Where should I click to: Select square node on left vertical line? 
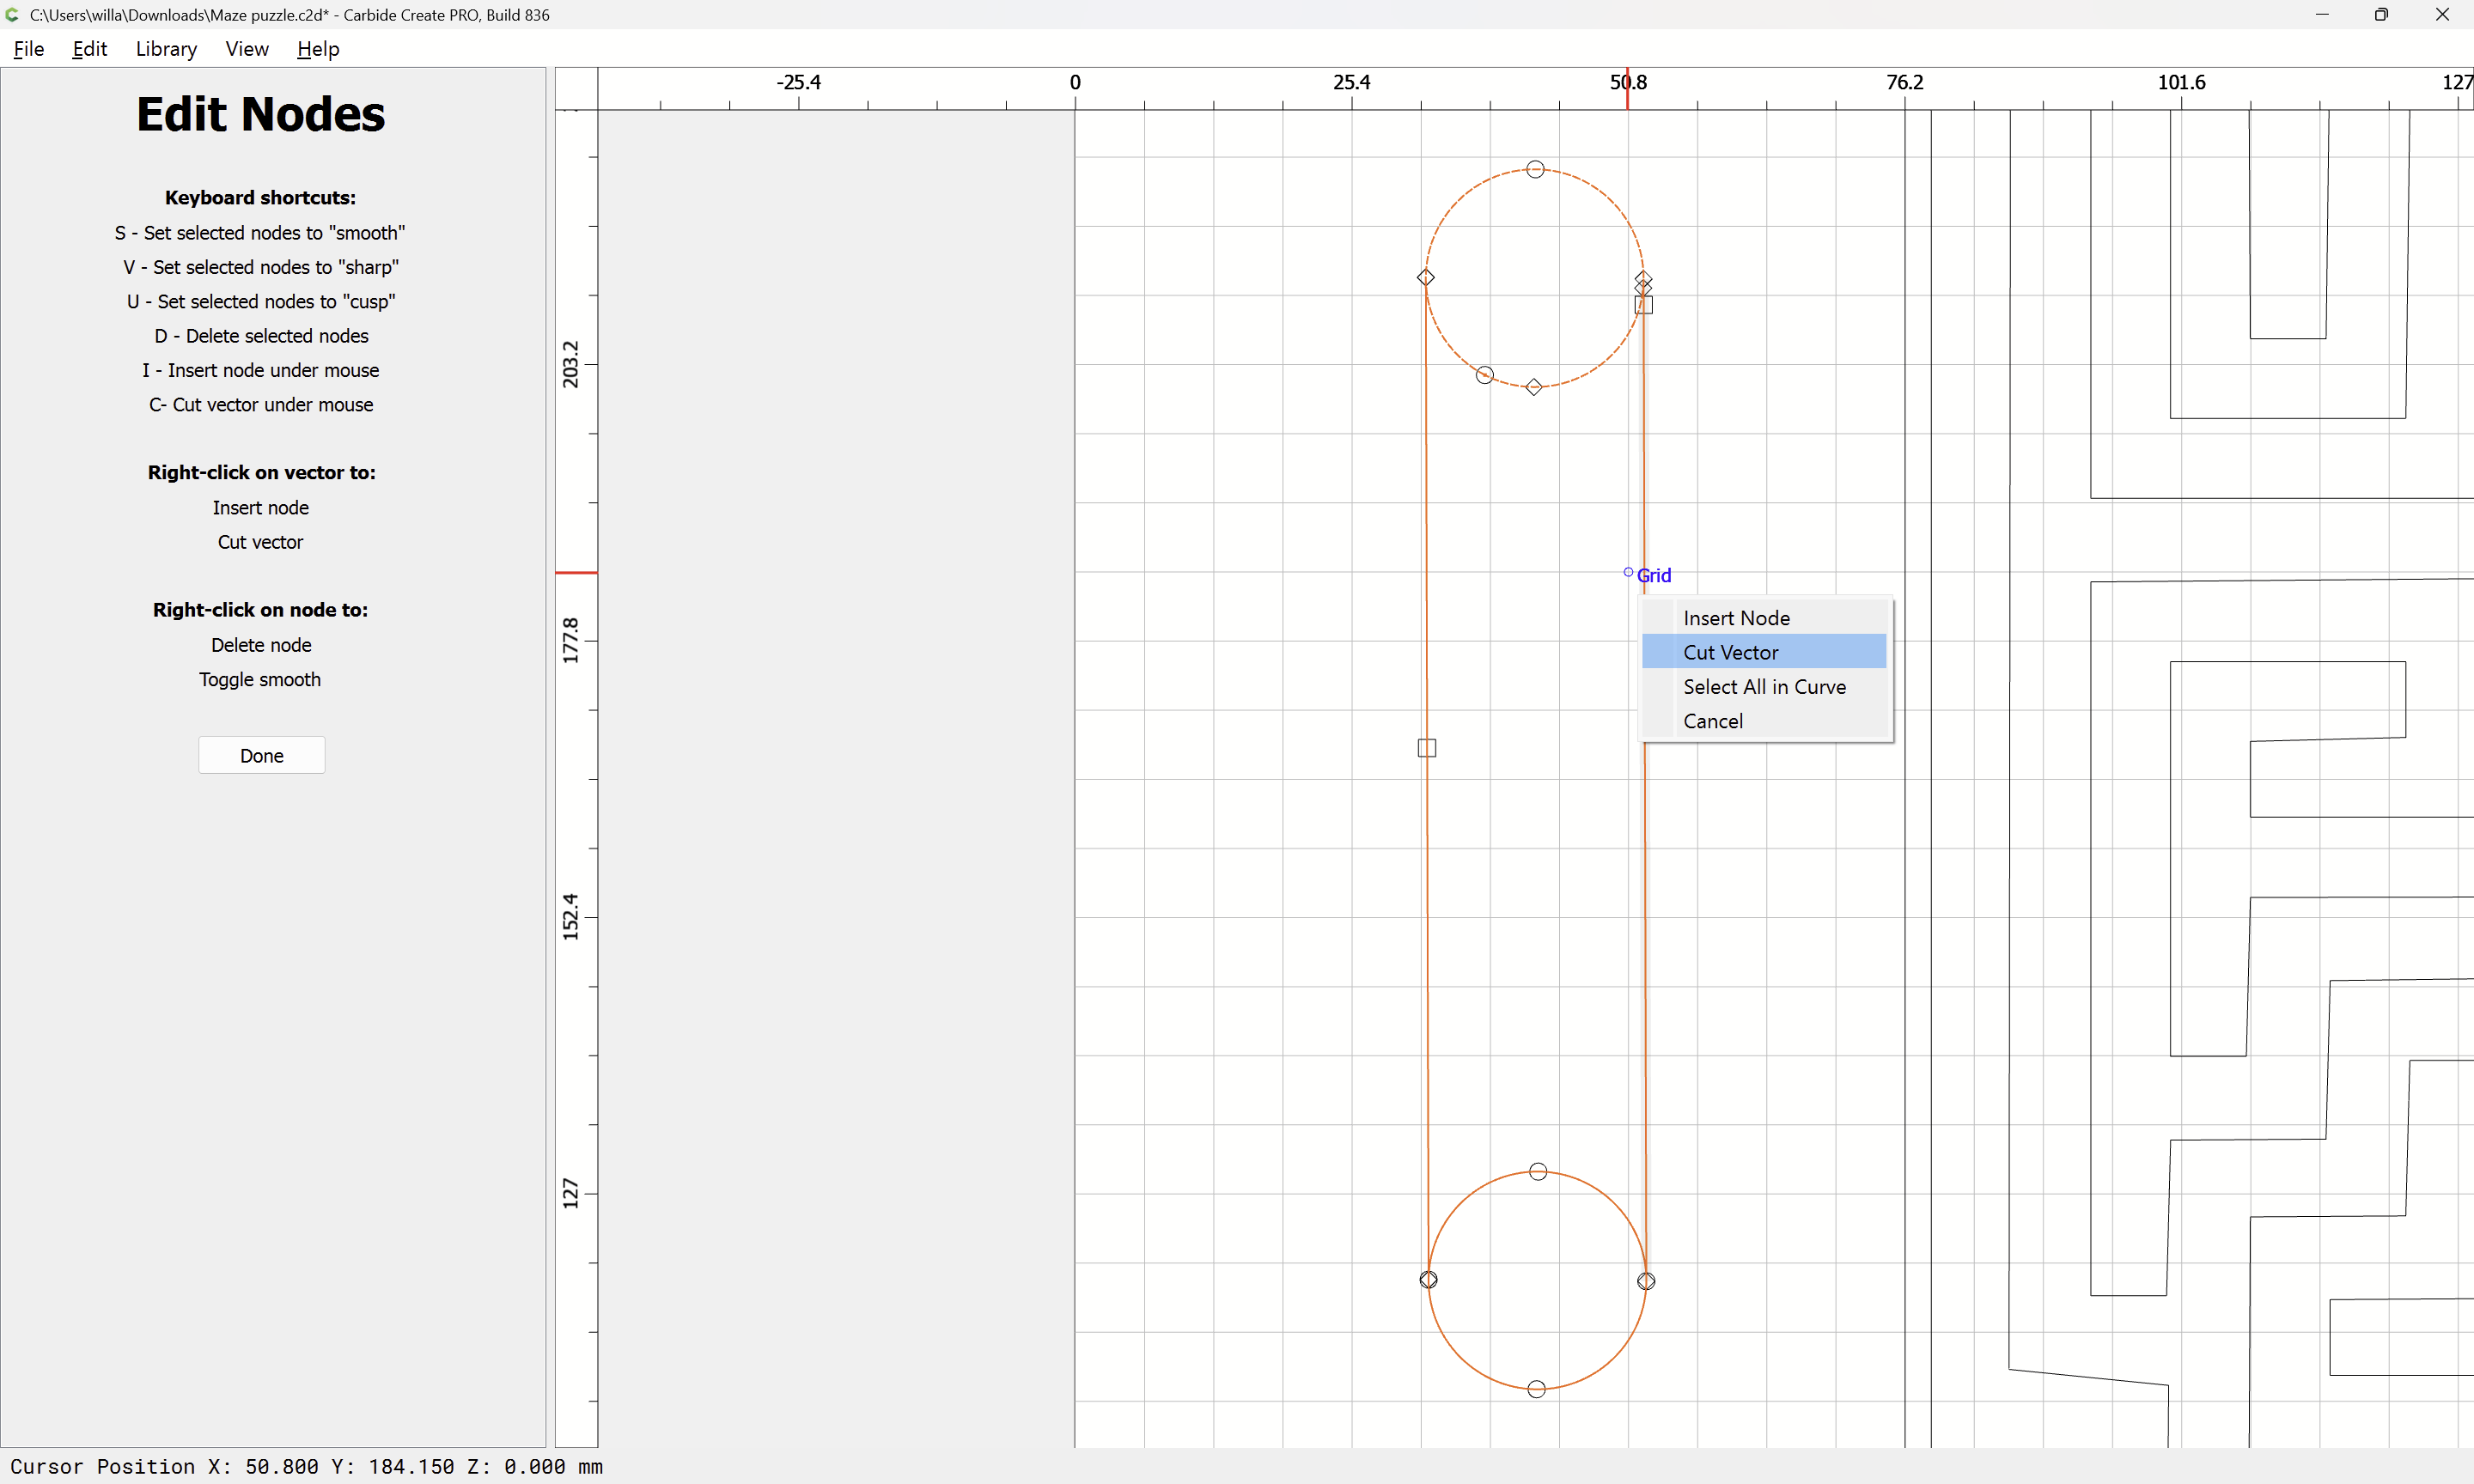1427,748
